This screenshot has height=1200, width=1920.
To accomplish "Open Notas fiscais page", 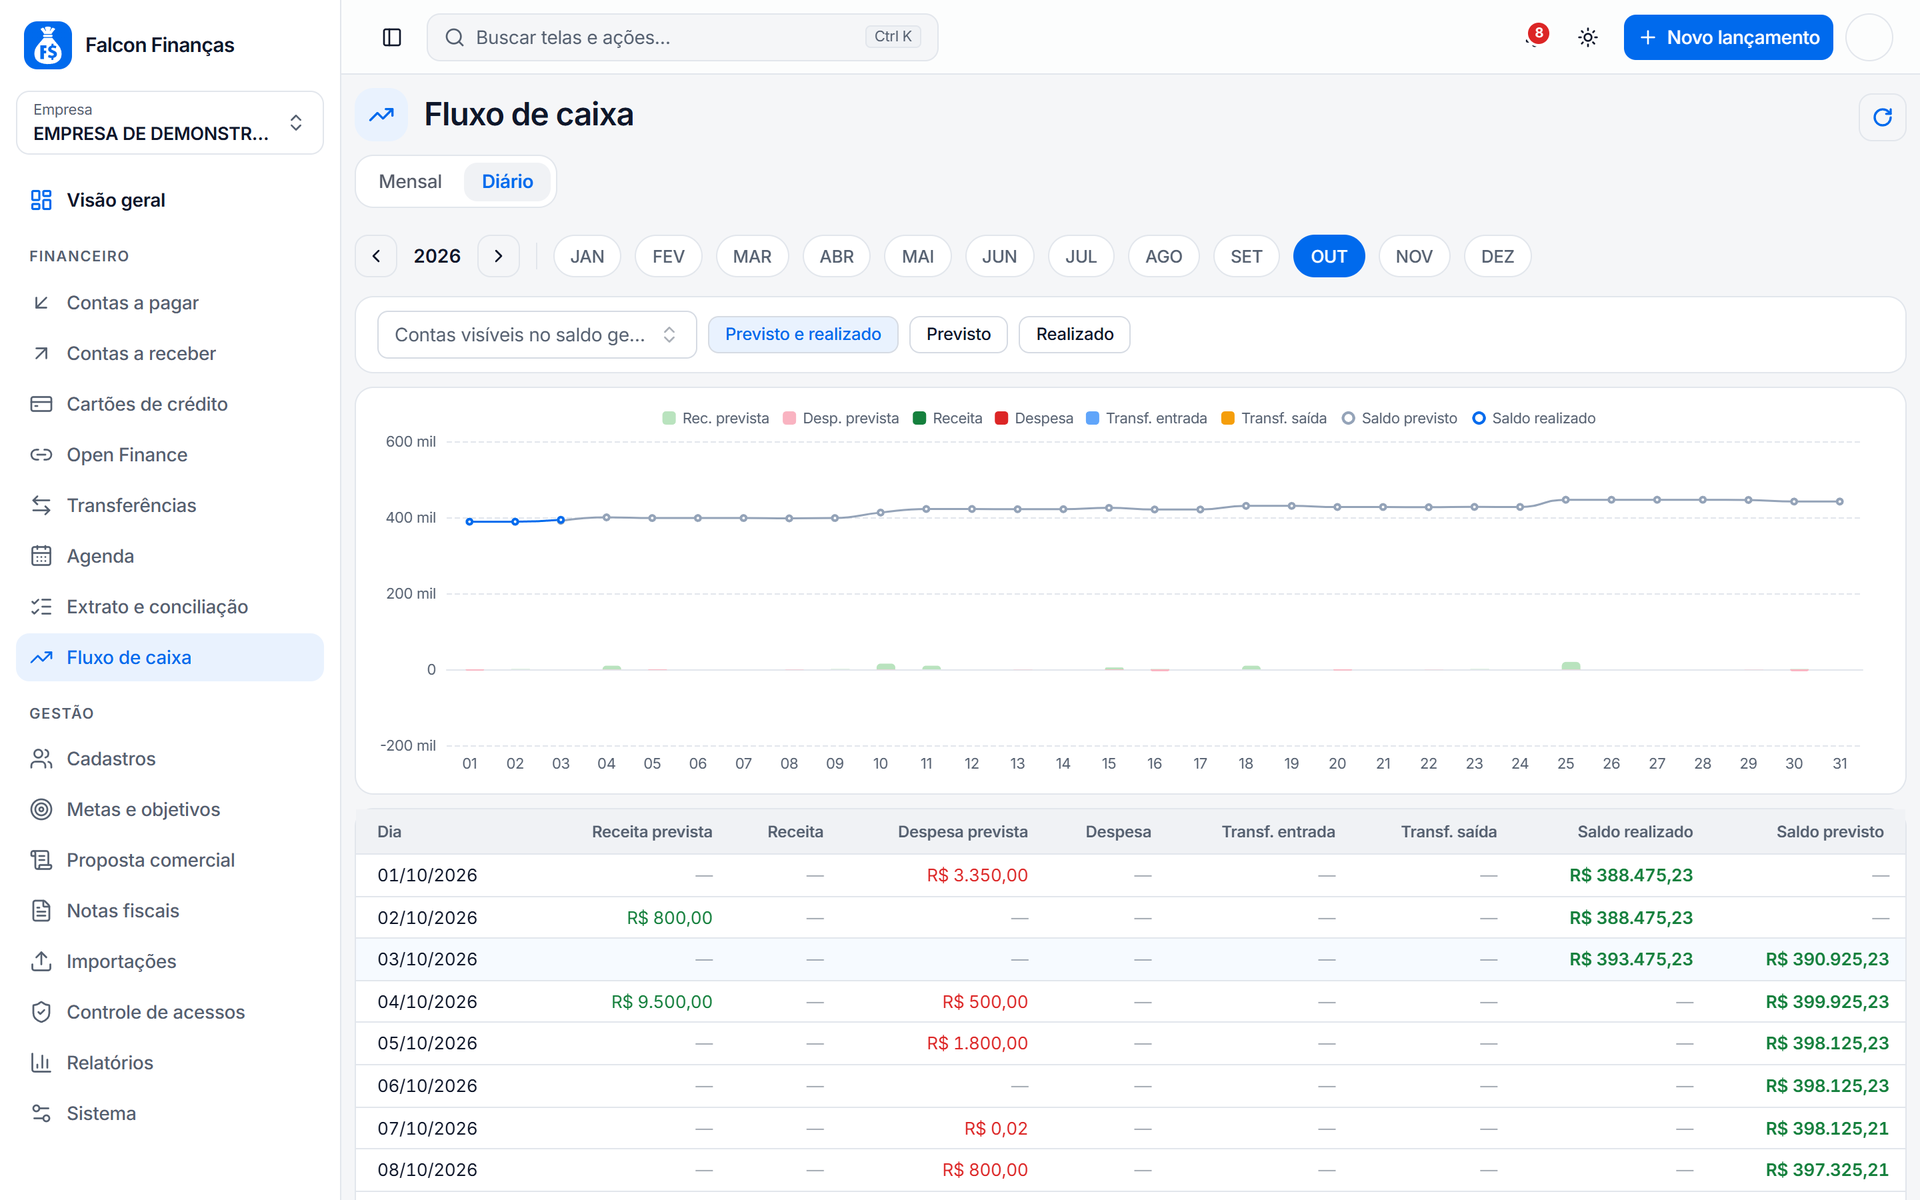I will pos(170,911).
